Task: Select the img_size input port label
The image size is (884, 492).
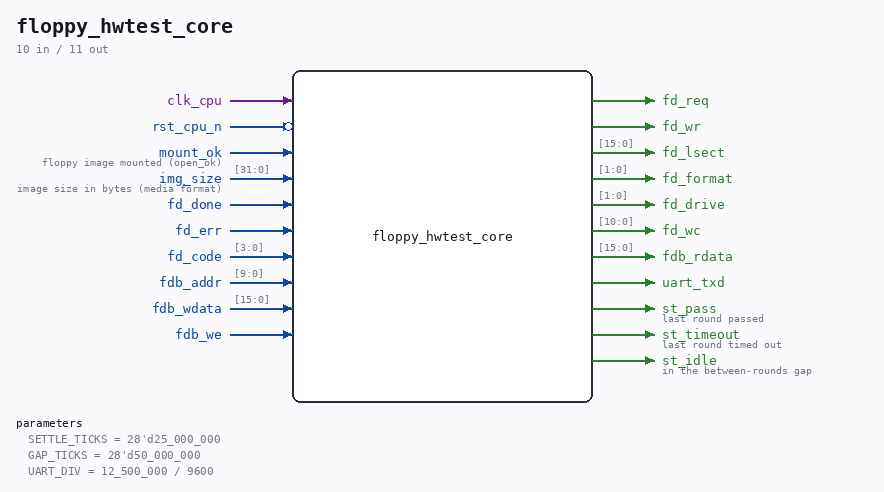Action: tap(191, 179)
